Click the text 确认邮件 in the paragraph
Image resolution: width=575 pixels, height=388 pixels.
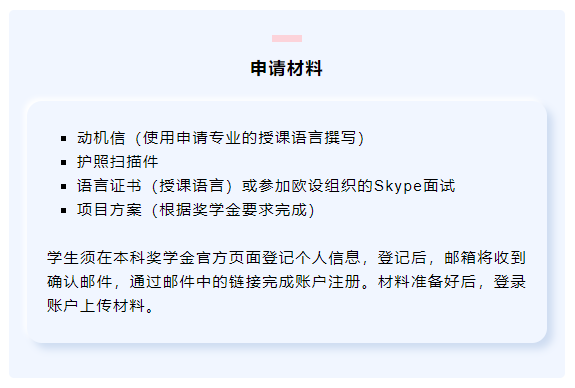click(79, 282)
